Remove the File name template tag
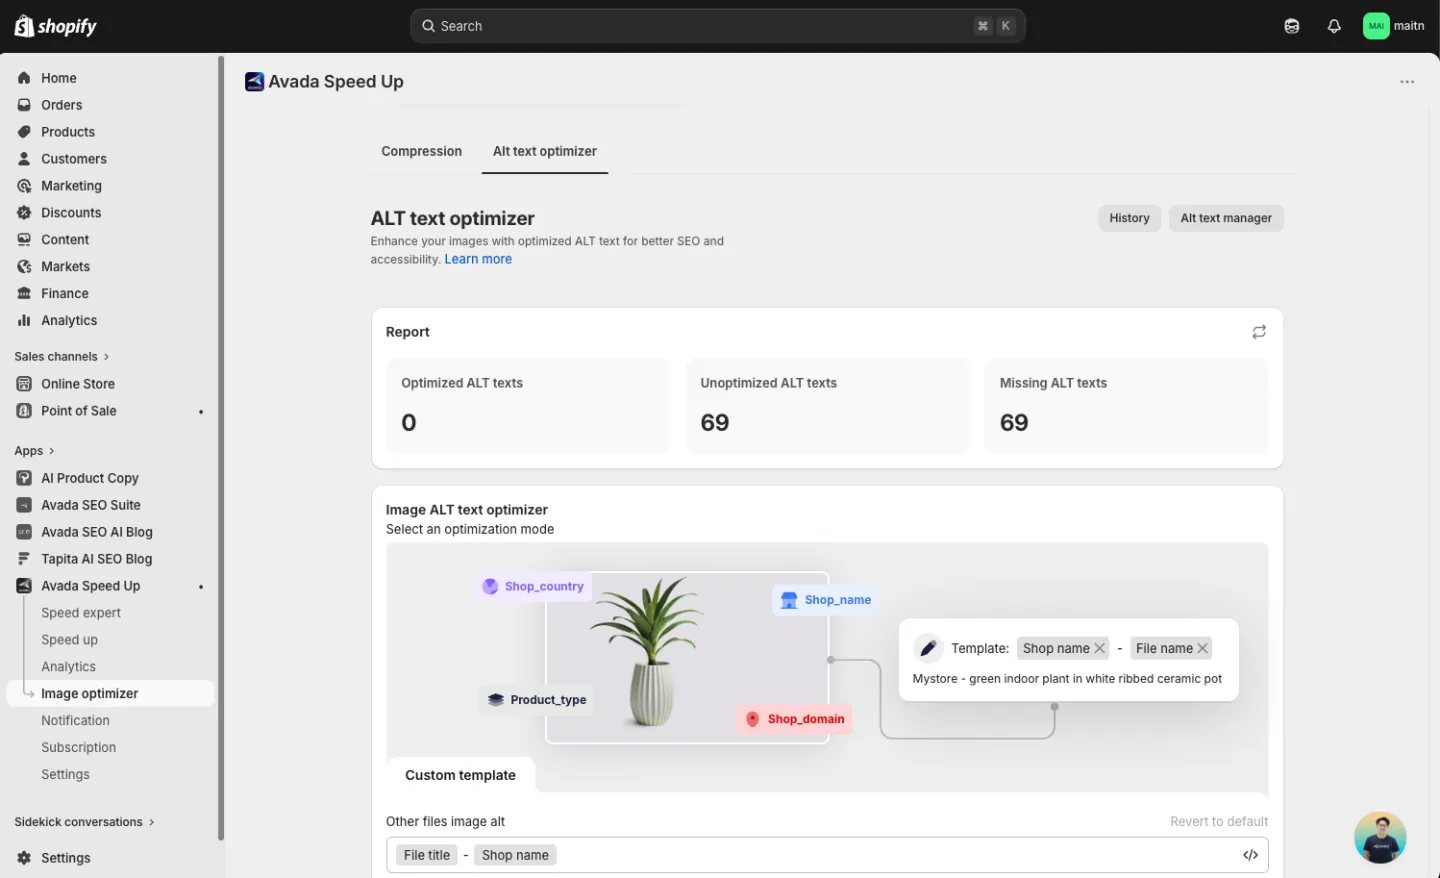 [1203, 648]
